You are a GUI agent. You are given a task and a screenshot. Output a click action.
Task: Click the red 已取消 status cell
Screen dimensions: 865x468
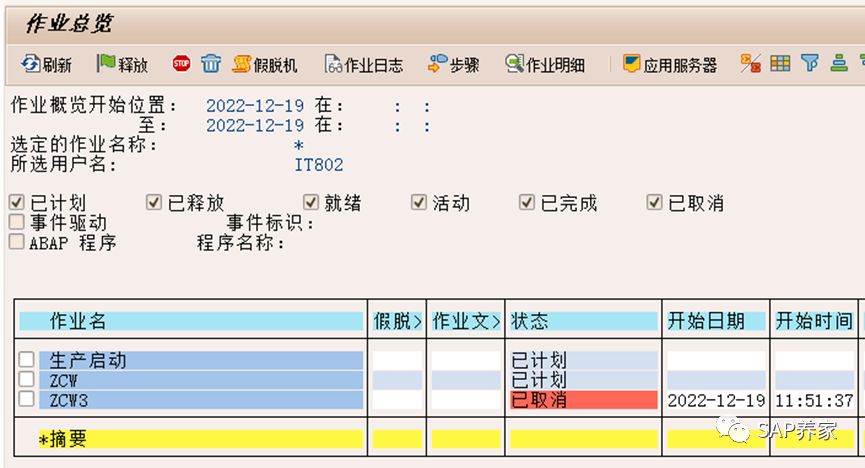(x=584, y=400)
